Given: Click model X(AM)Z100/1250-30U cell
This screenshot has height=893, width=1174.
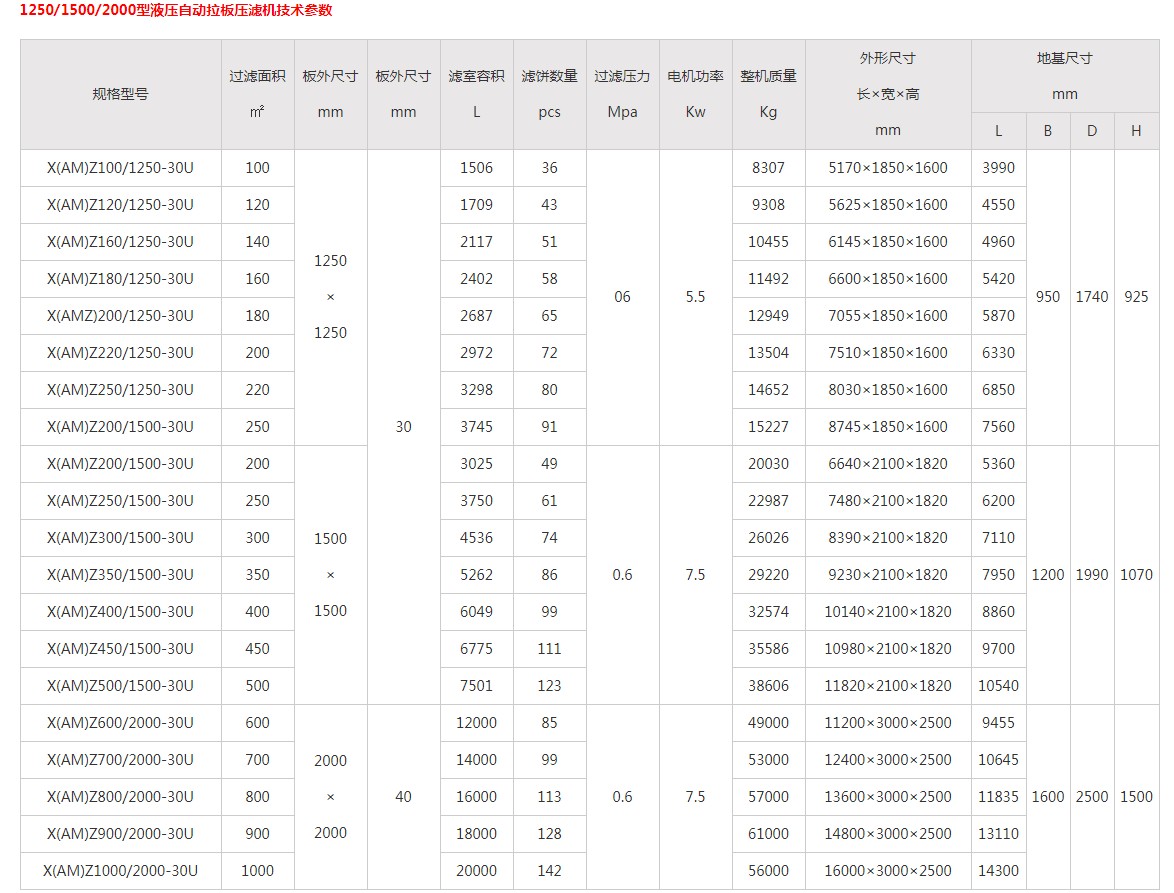Looking at the screenshot, I should point(120,168).
